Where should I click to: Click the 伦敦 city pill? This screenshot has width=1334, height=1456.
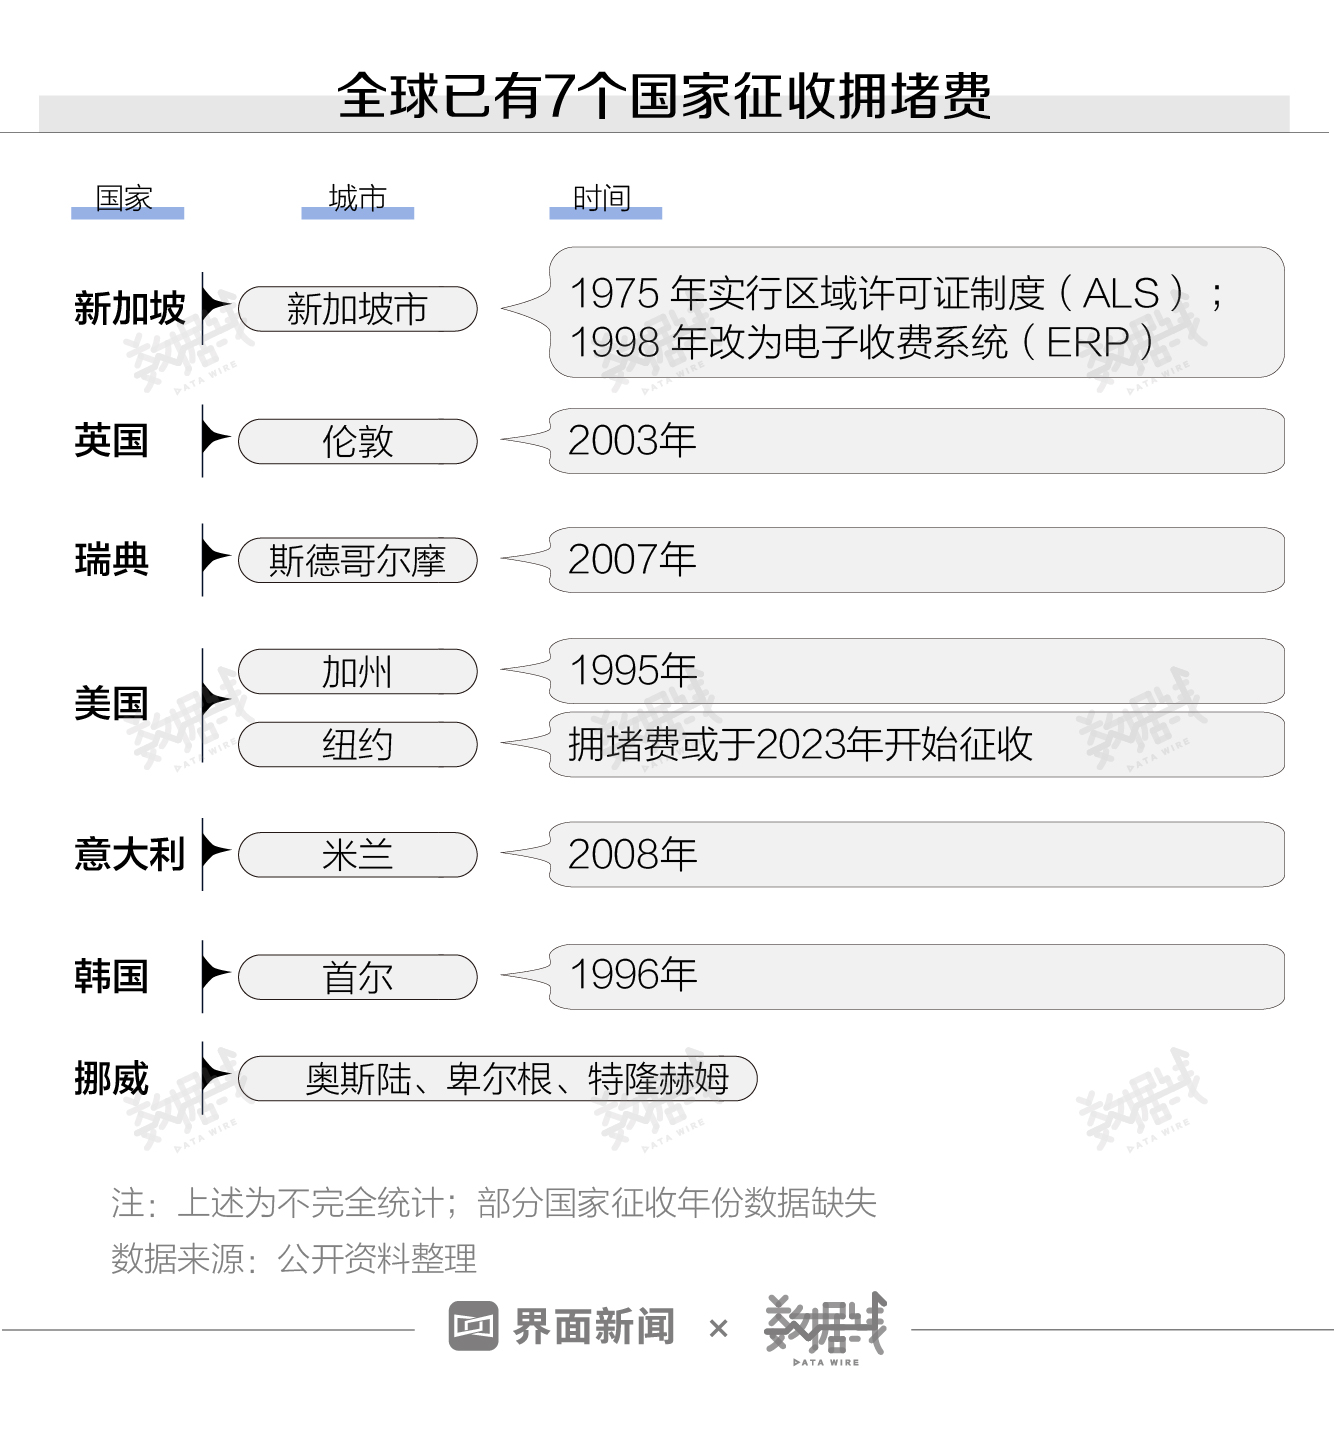coord(358,441)
